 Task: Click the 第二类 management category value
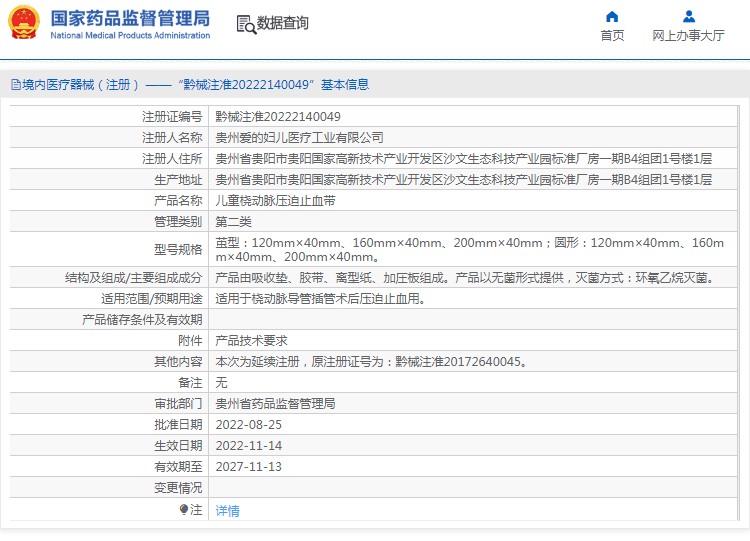(x=233, y=222)
